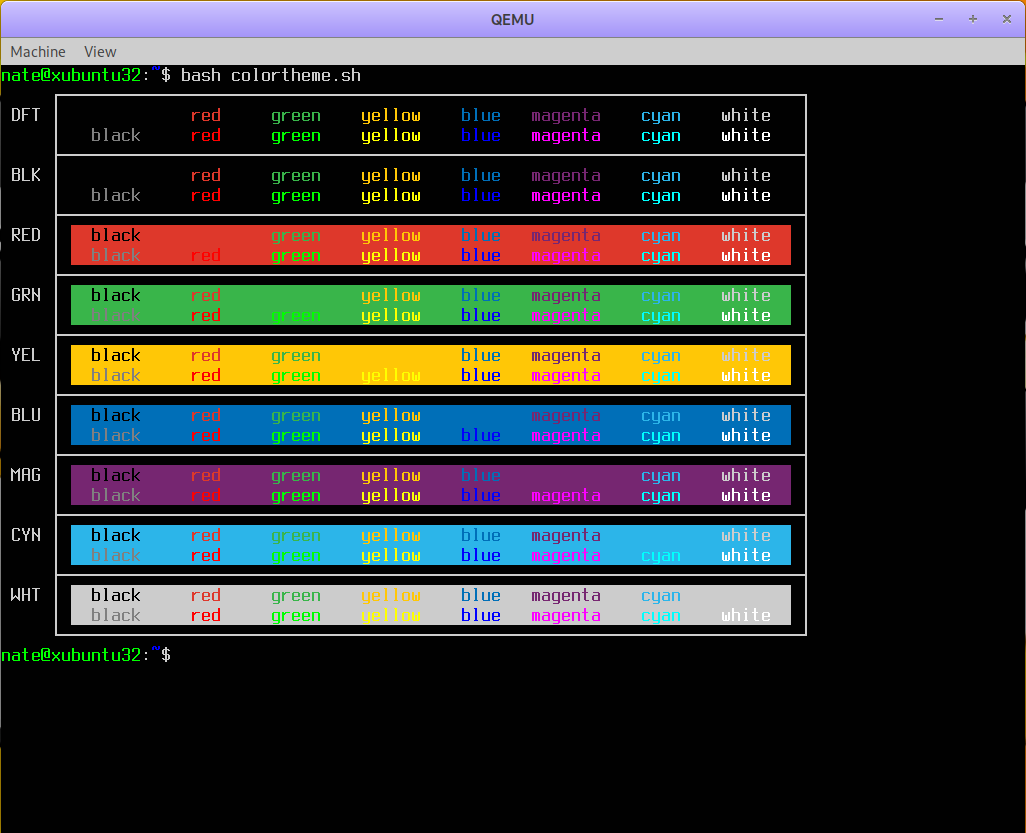
Task: Click the green background color band
Action: tap(430, 305)
